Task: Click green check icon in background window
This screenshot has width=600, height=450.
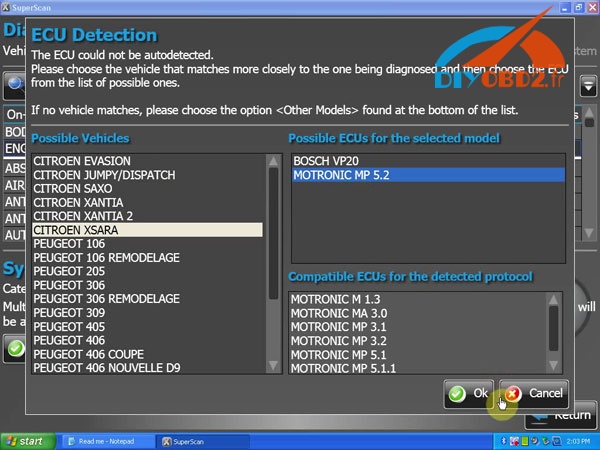Action: pos(16,349)
